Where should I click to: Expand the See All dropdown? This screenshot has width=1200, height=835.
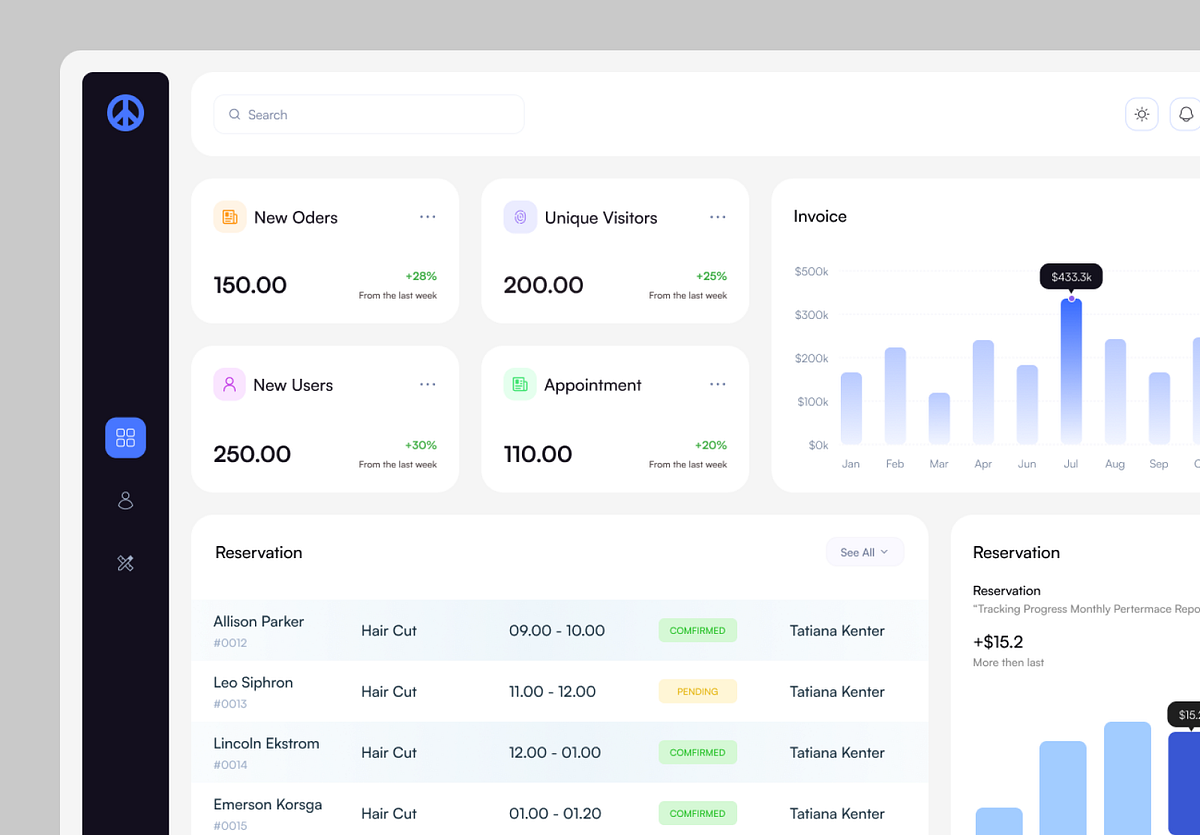[x=865, y=552]
